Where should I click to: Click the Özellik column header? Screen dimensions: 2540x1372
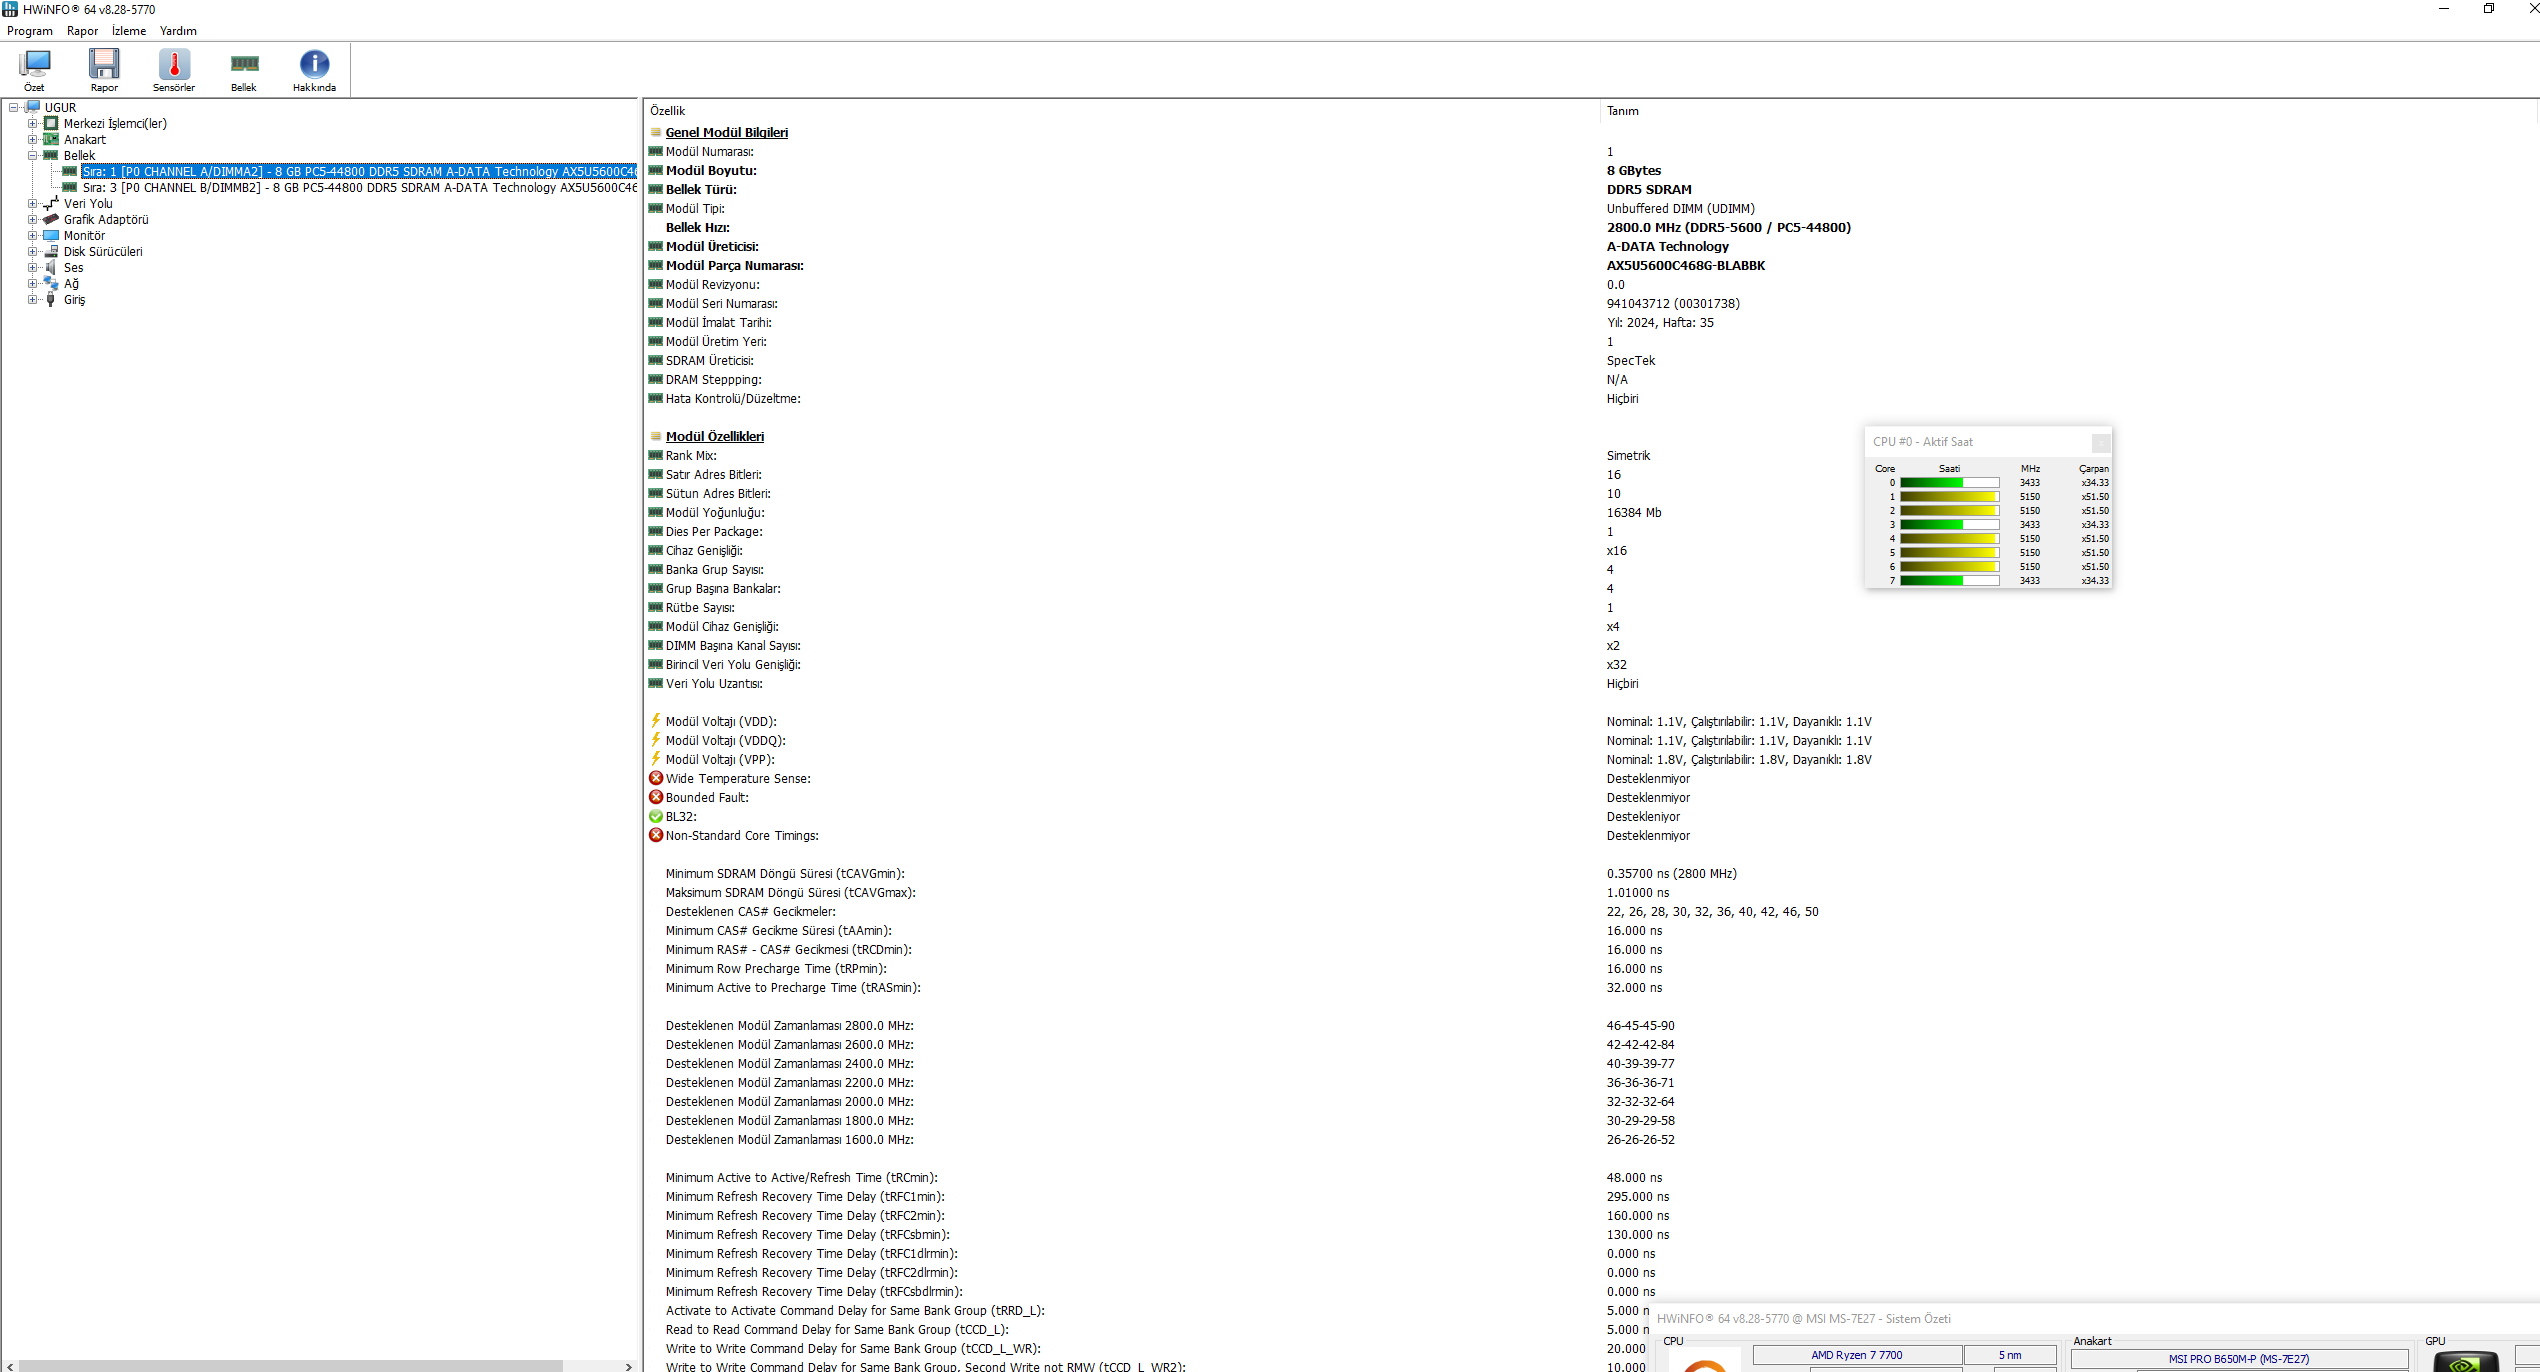click(667, 111)
